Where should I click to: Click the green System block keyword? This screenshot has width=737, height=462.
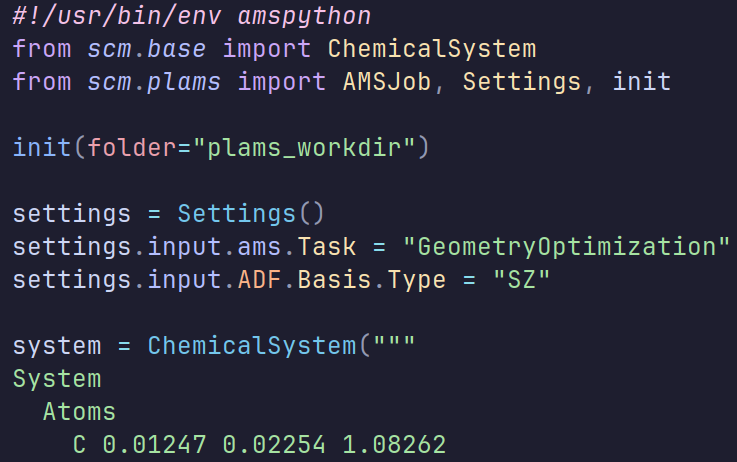coord(57,378)
